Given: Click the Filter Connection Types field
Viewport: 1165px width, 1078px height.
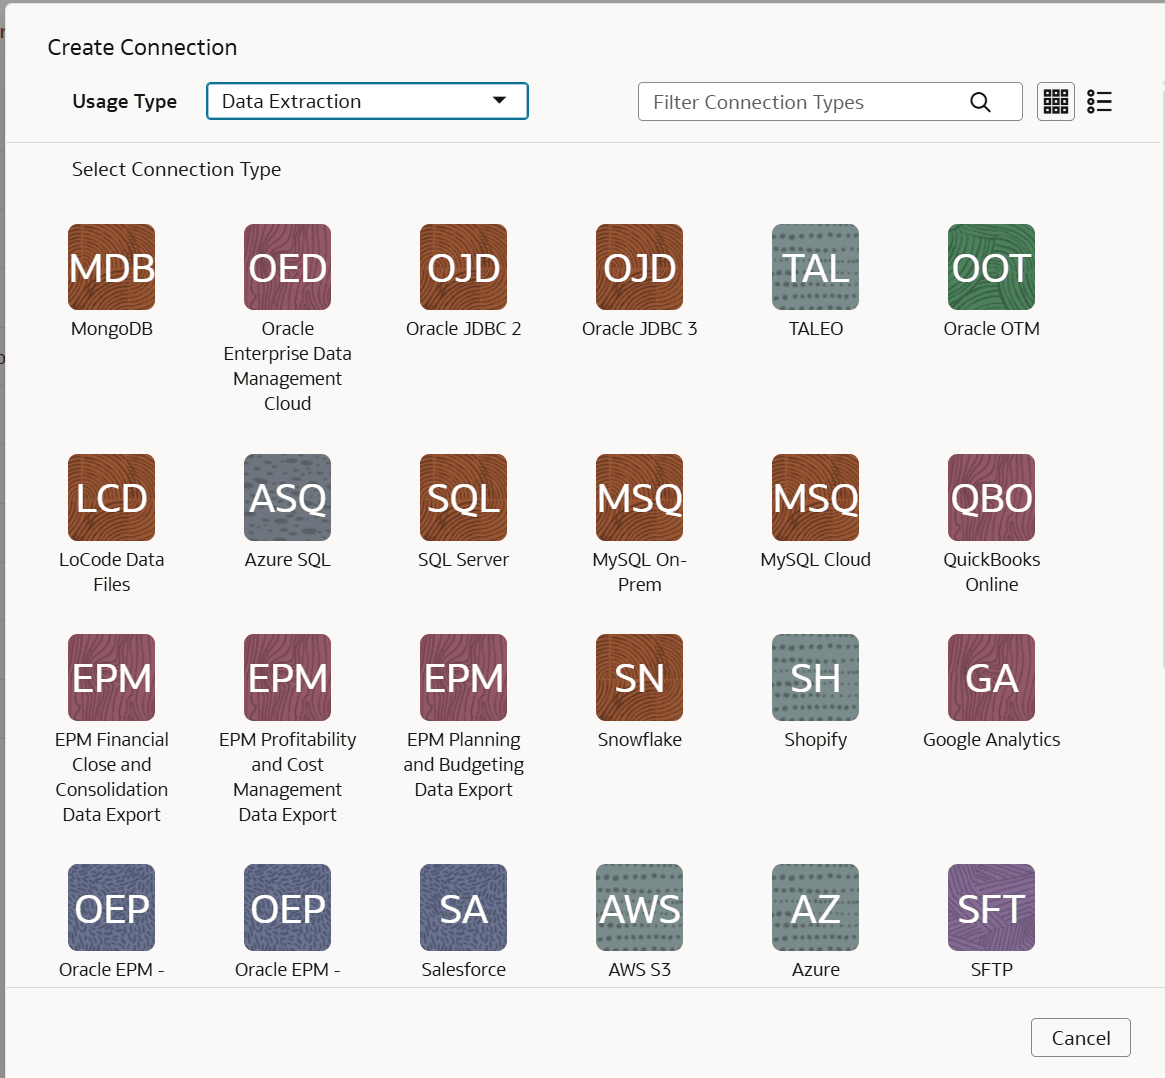Looking at the screenshot, I should (x=830, y=102).
